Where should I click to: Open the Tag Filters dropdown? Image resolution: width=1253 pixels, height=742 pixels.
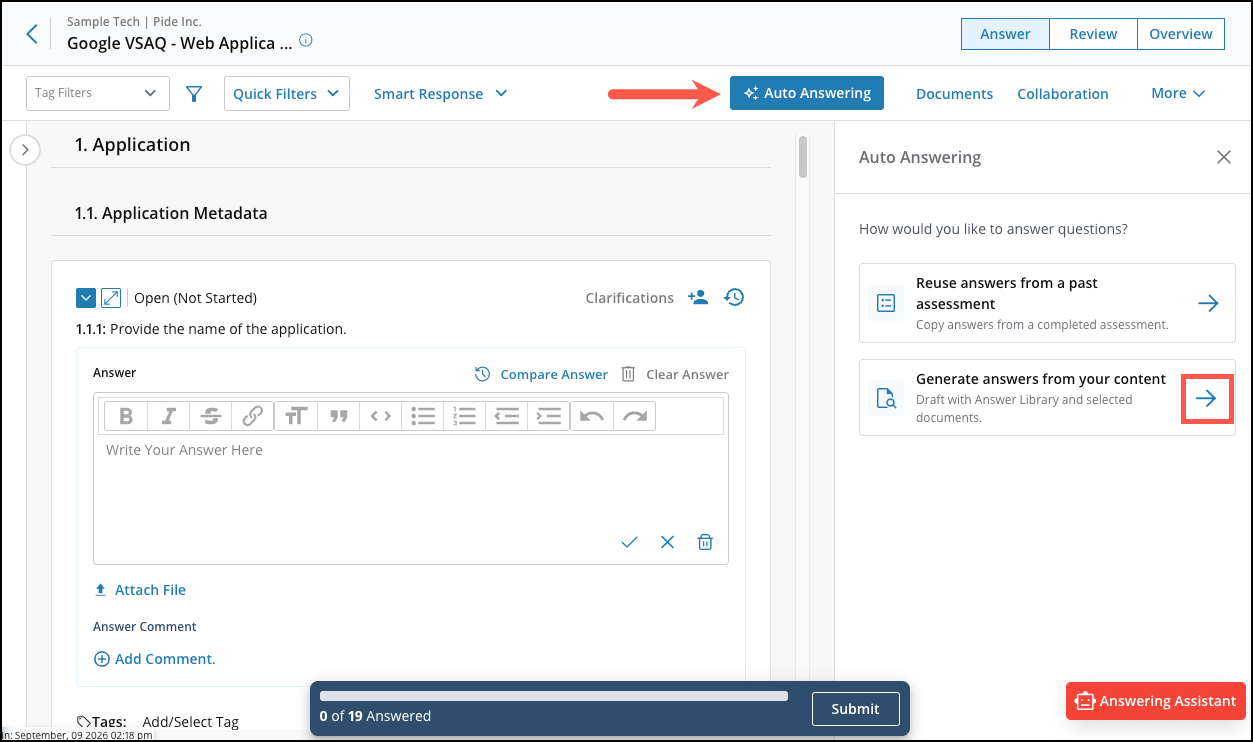click(97, 93)
